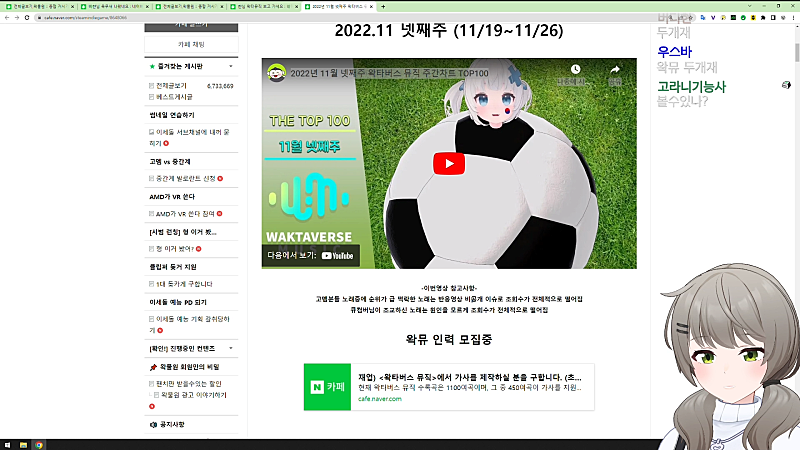Screen dimensions: 800x450
Task: Click the '다음에서 보기: YouTube' button
Action: 311,255
